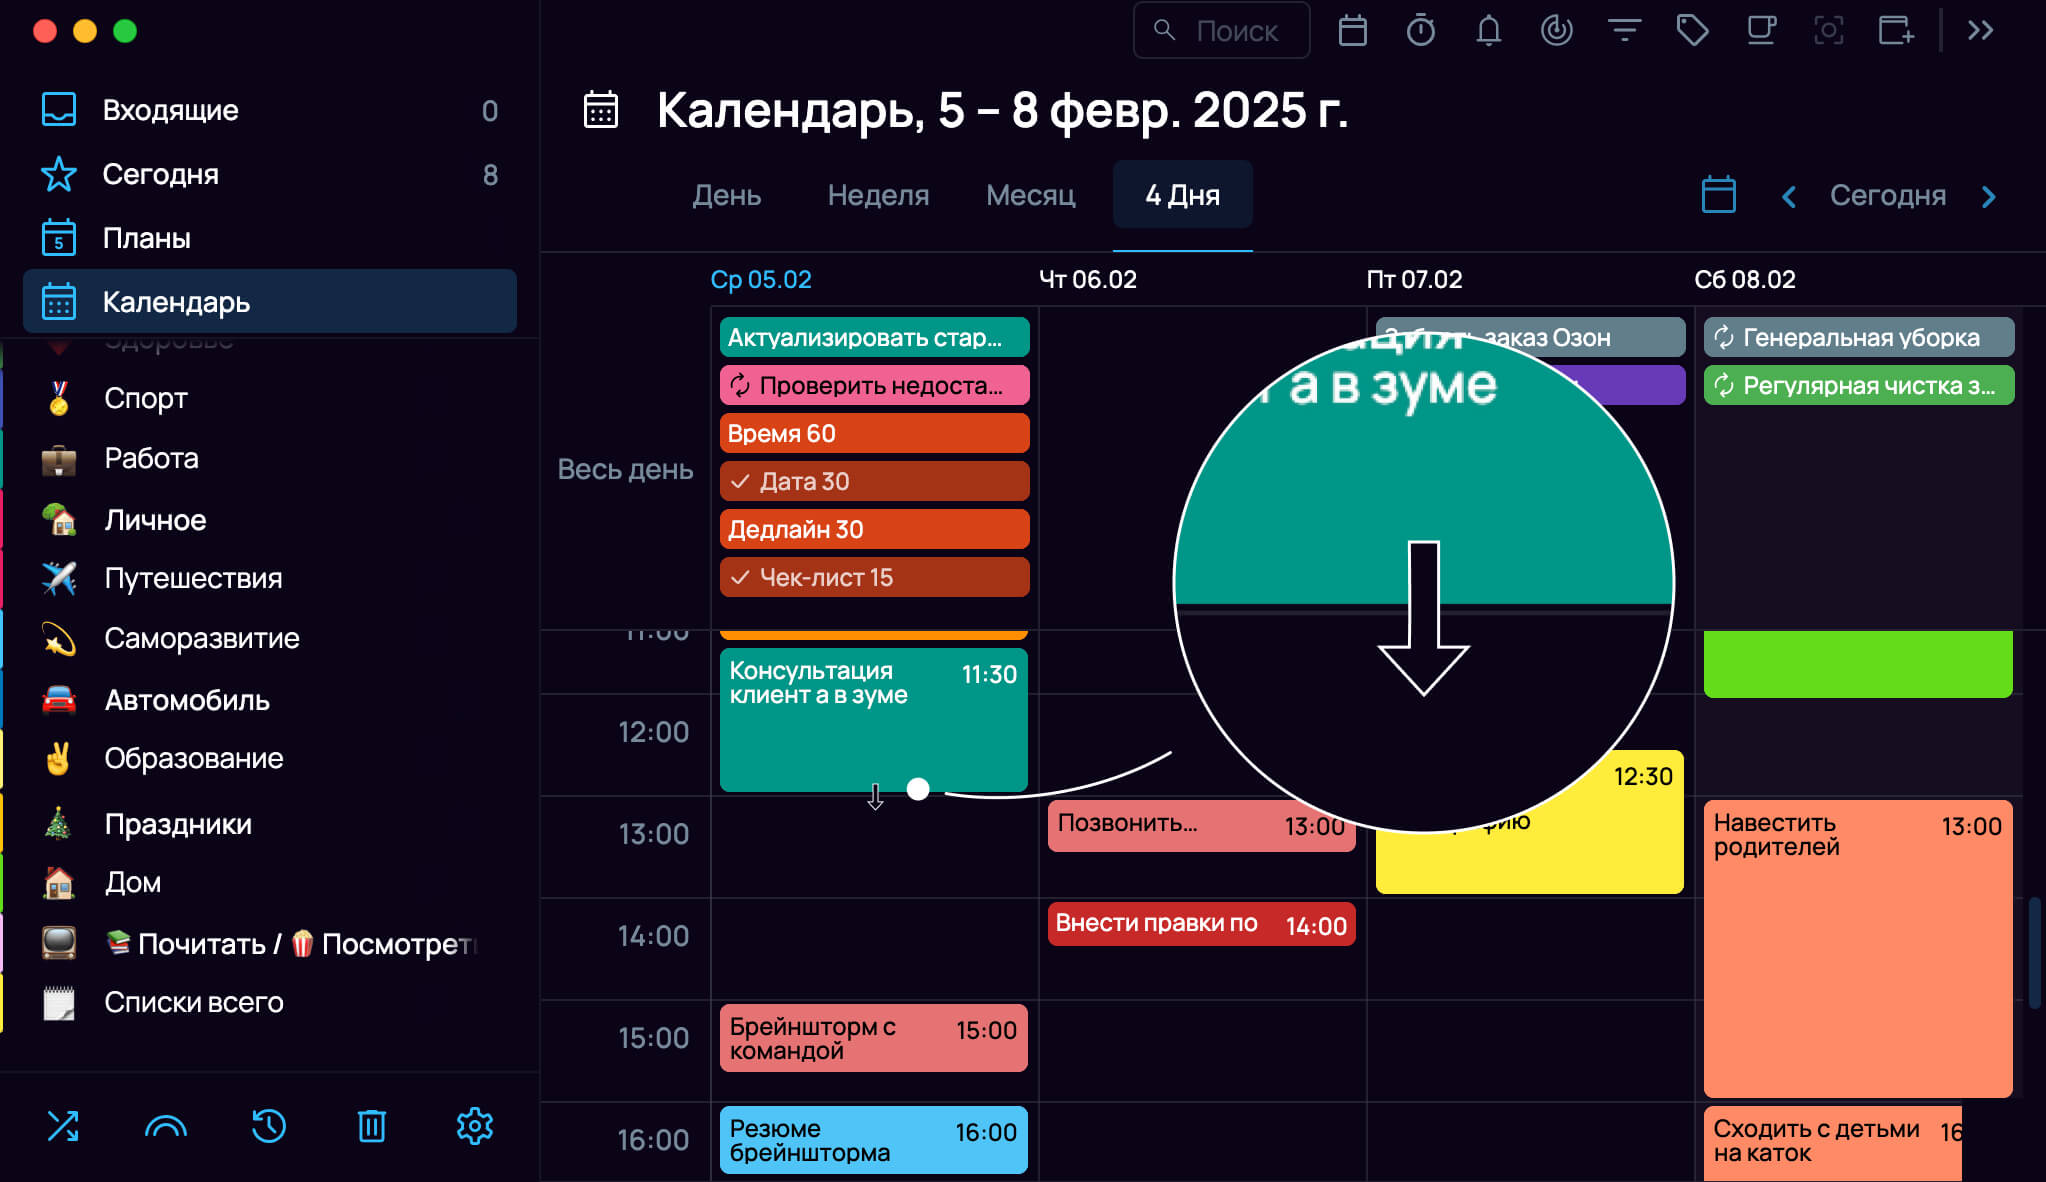Go to previous period with left chevron

1789,196
